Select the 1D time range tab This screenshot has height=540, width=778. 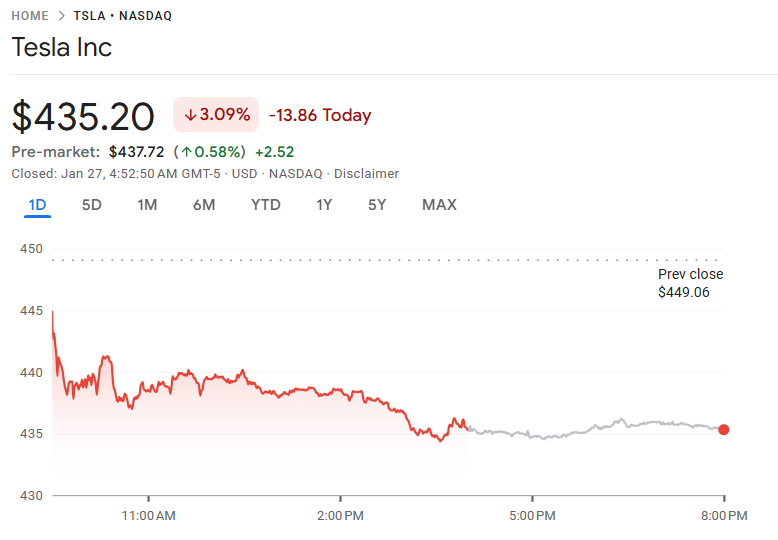37,205
